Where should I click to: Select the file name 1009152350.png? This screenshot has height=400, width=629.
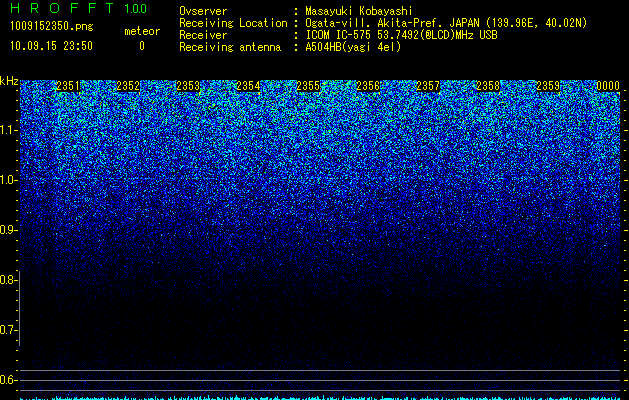[52, 26]
